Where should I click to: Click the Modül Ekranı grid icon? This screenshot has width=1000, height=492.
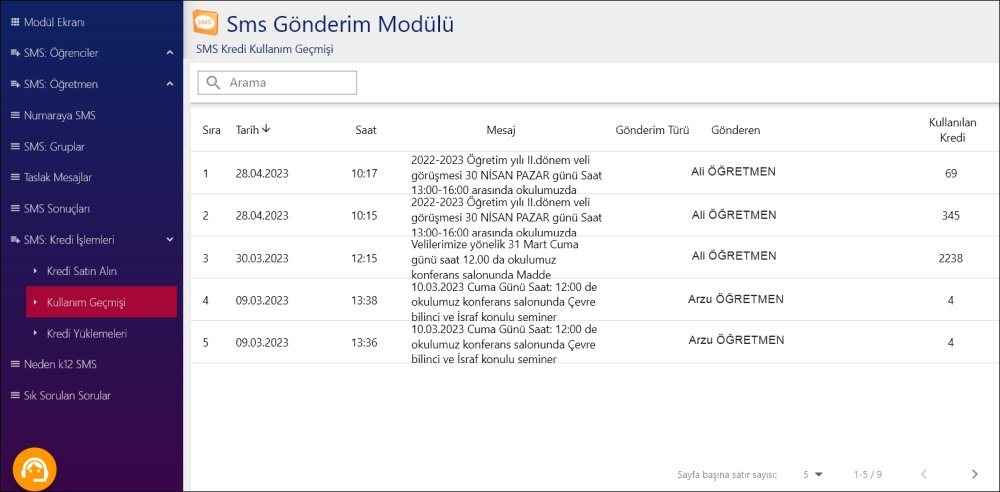tap(15, 21)
